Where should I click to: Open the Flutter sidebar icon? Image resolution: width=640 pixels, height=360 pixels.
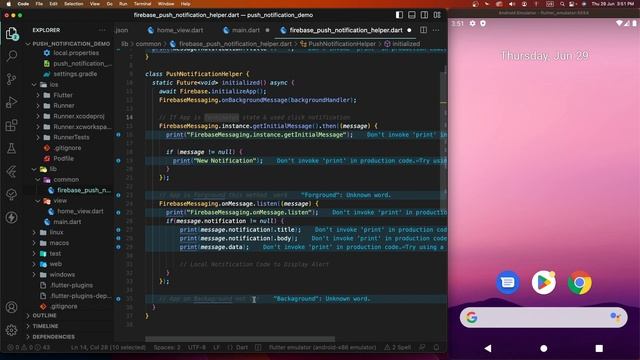click(x=11, y=171)
